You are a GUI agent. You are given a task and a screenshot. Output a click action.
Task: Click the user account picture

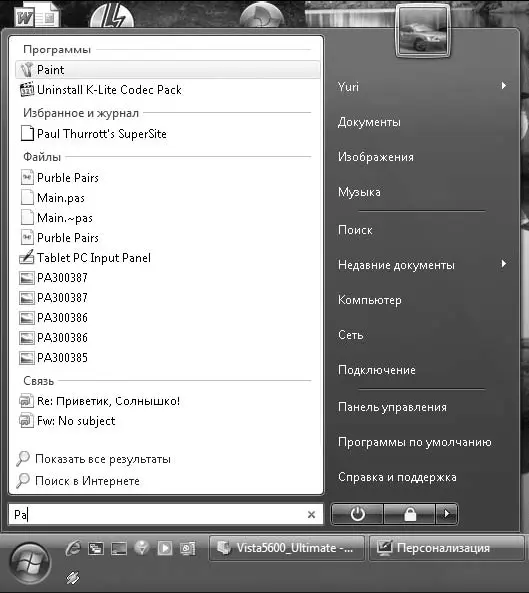tap(423, 33)
